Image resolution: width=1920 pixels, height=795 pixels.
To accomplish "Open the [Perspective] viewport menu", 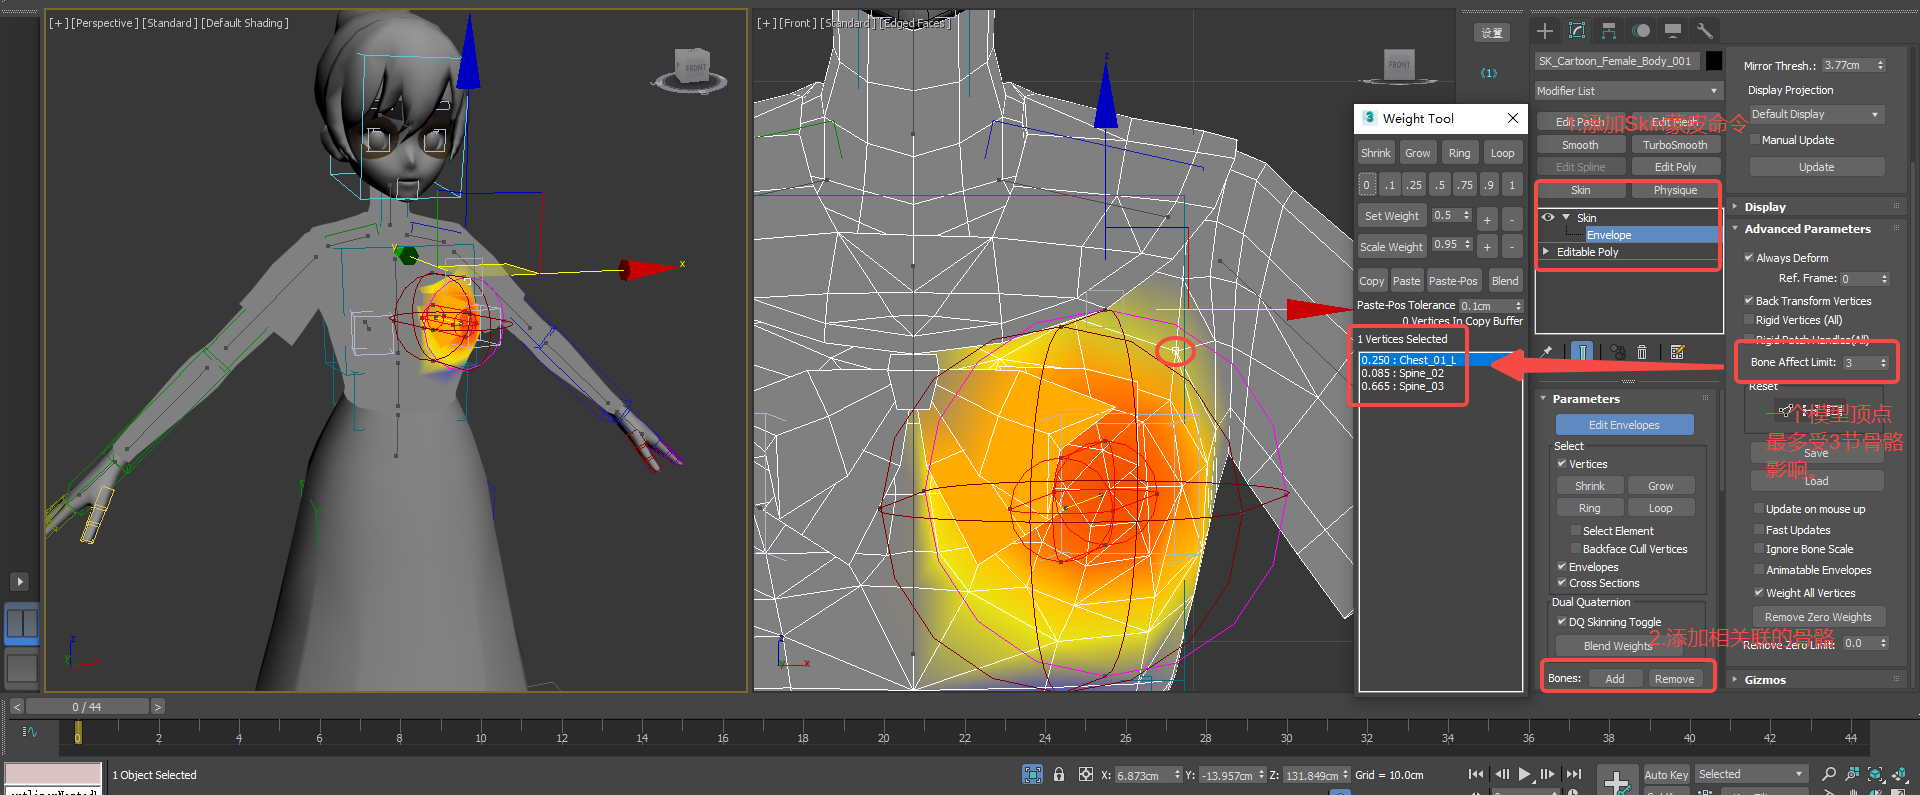I will click(x=104, y=23).
